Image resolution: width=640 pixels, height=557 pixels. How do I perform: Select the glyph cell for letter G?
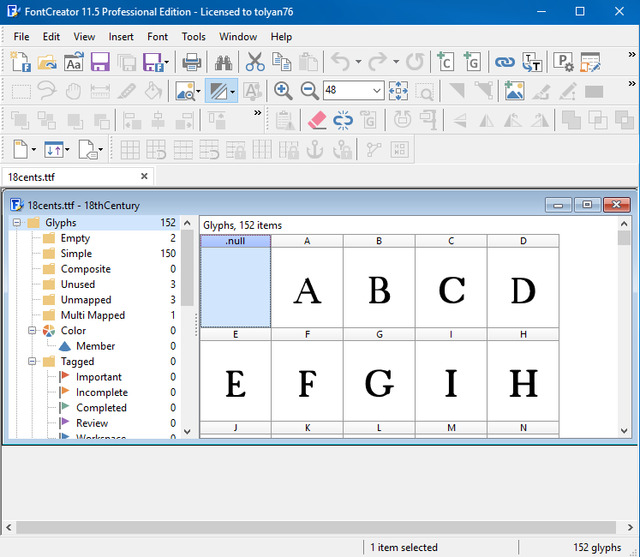click(379, 383)
